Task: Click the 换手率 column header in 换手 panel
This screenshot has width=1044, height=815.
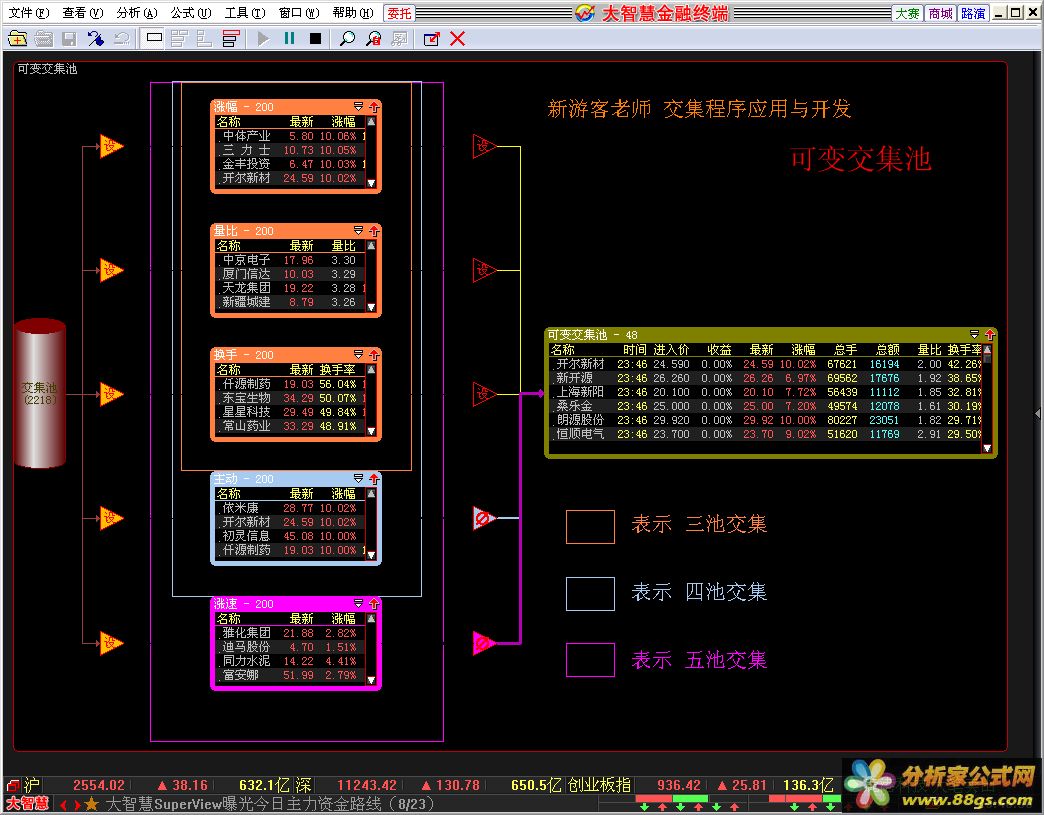Action: [338, 370]
